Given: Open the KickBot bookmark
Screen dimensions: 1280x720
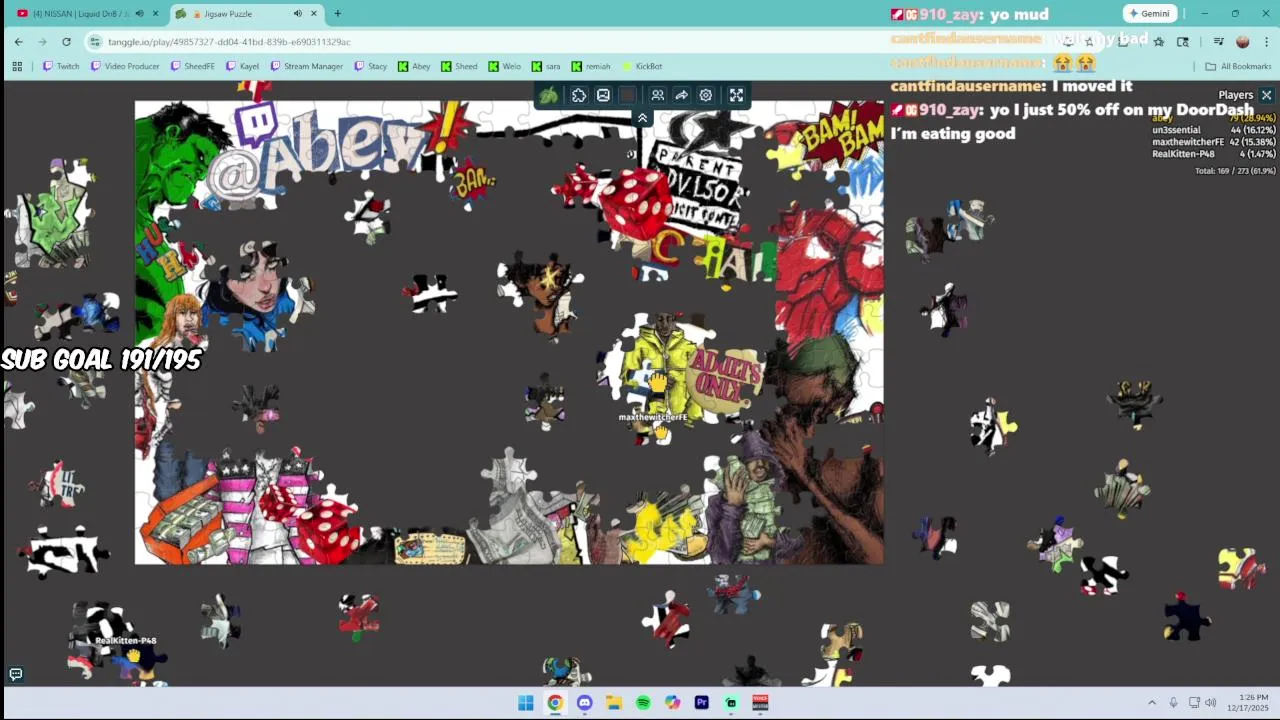Looking at the screenshot, I should coord(642,66).
